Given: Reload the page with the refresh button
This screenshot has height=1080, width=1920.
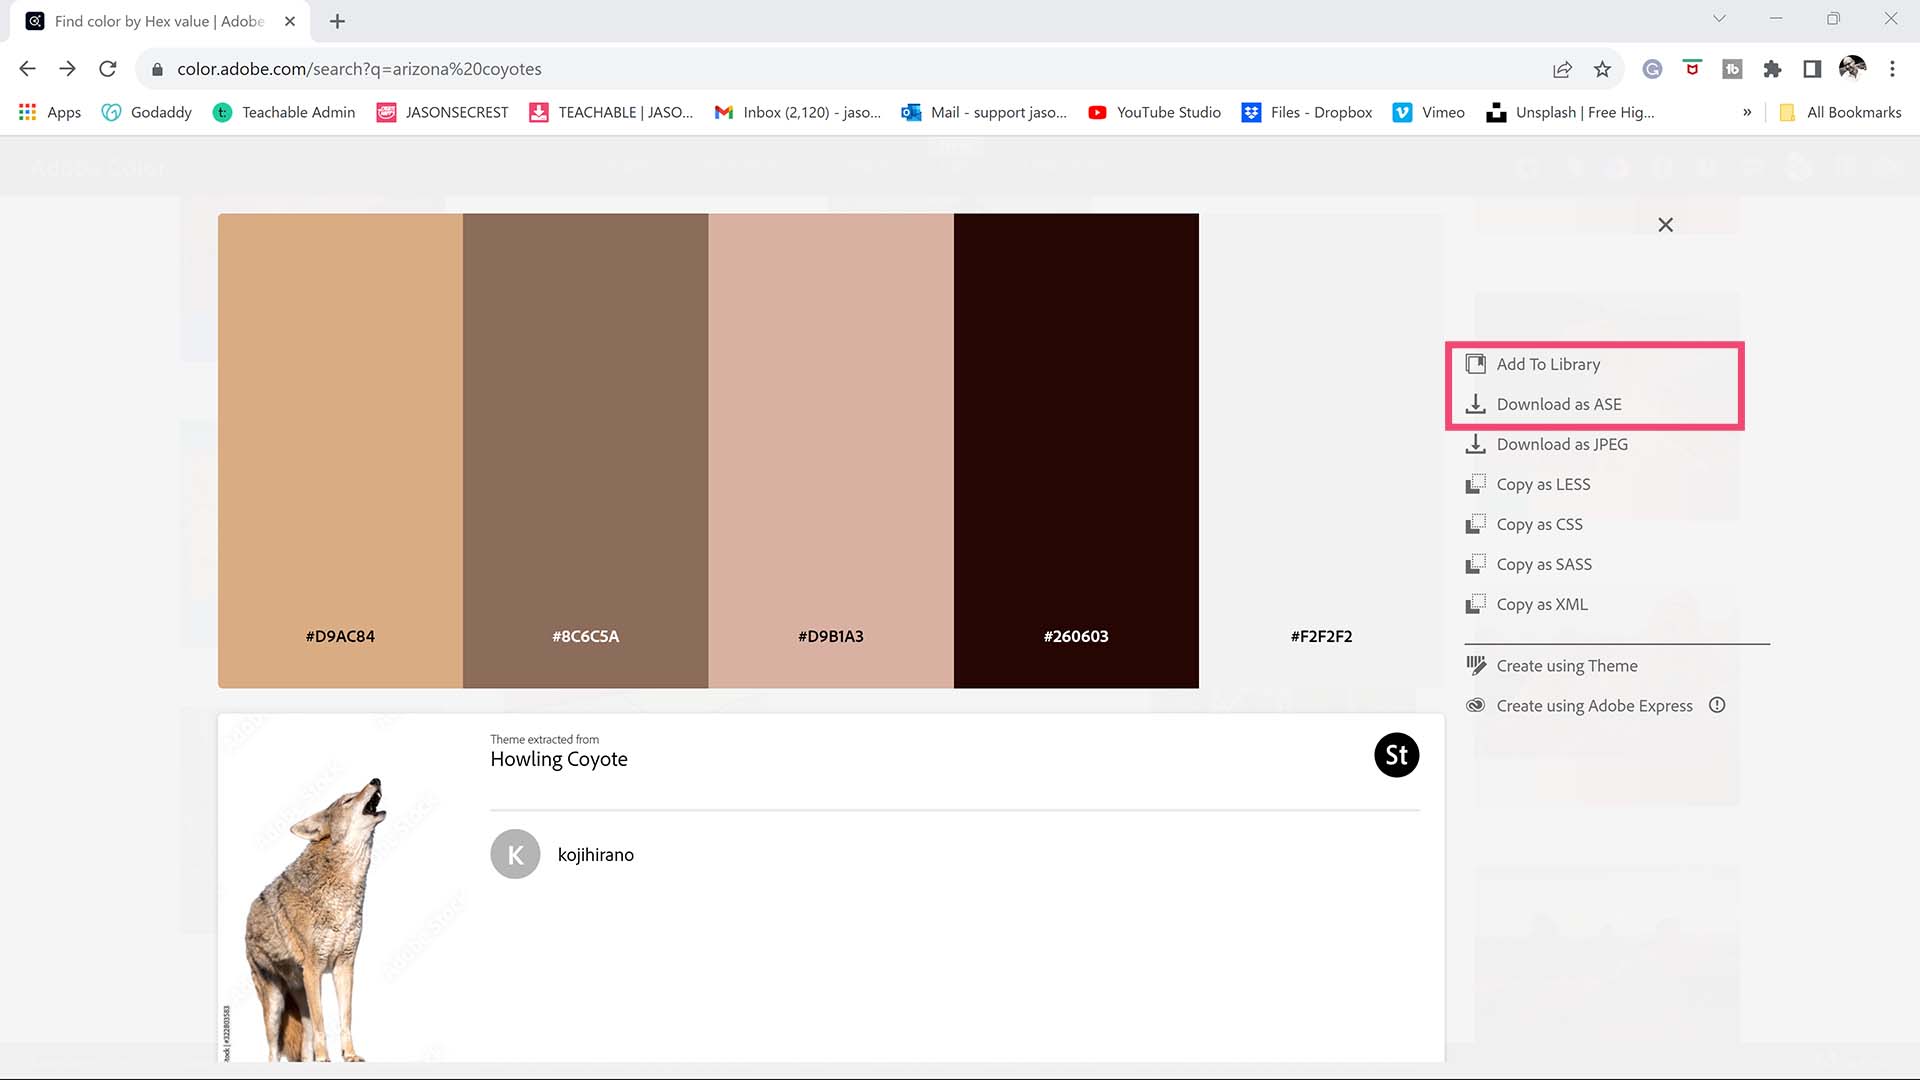Looking at the screenshot, I should [108, 69].
